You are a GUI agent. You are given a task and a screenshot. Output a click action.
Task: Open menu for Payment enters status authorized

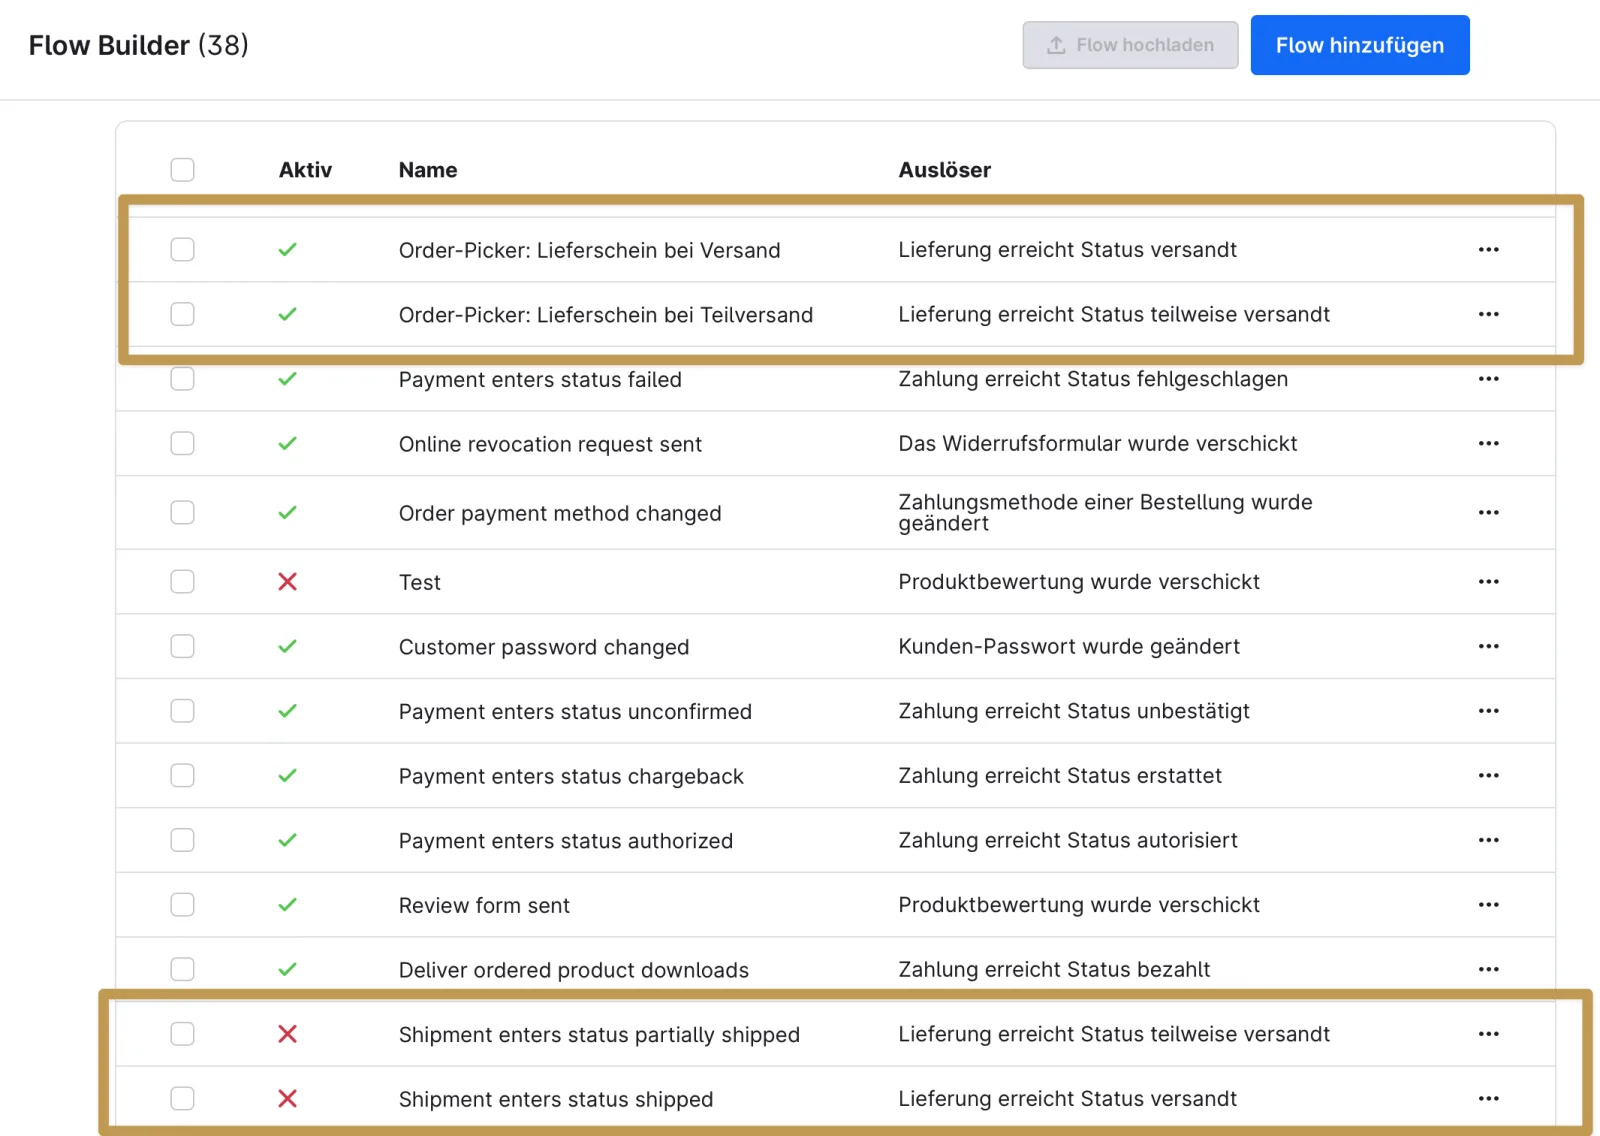(x=1488, y=840)
